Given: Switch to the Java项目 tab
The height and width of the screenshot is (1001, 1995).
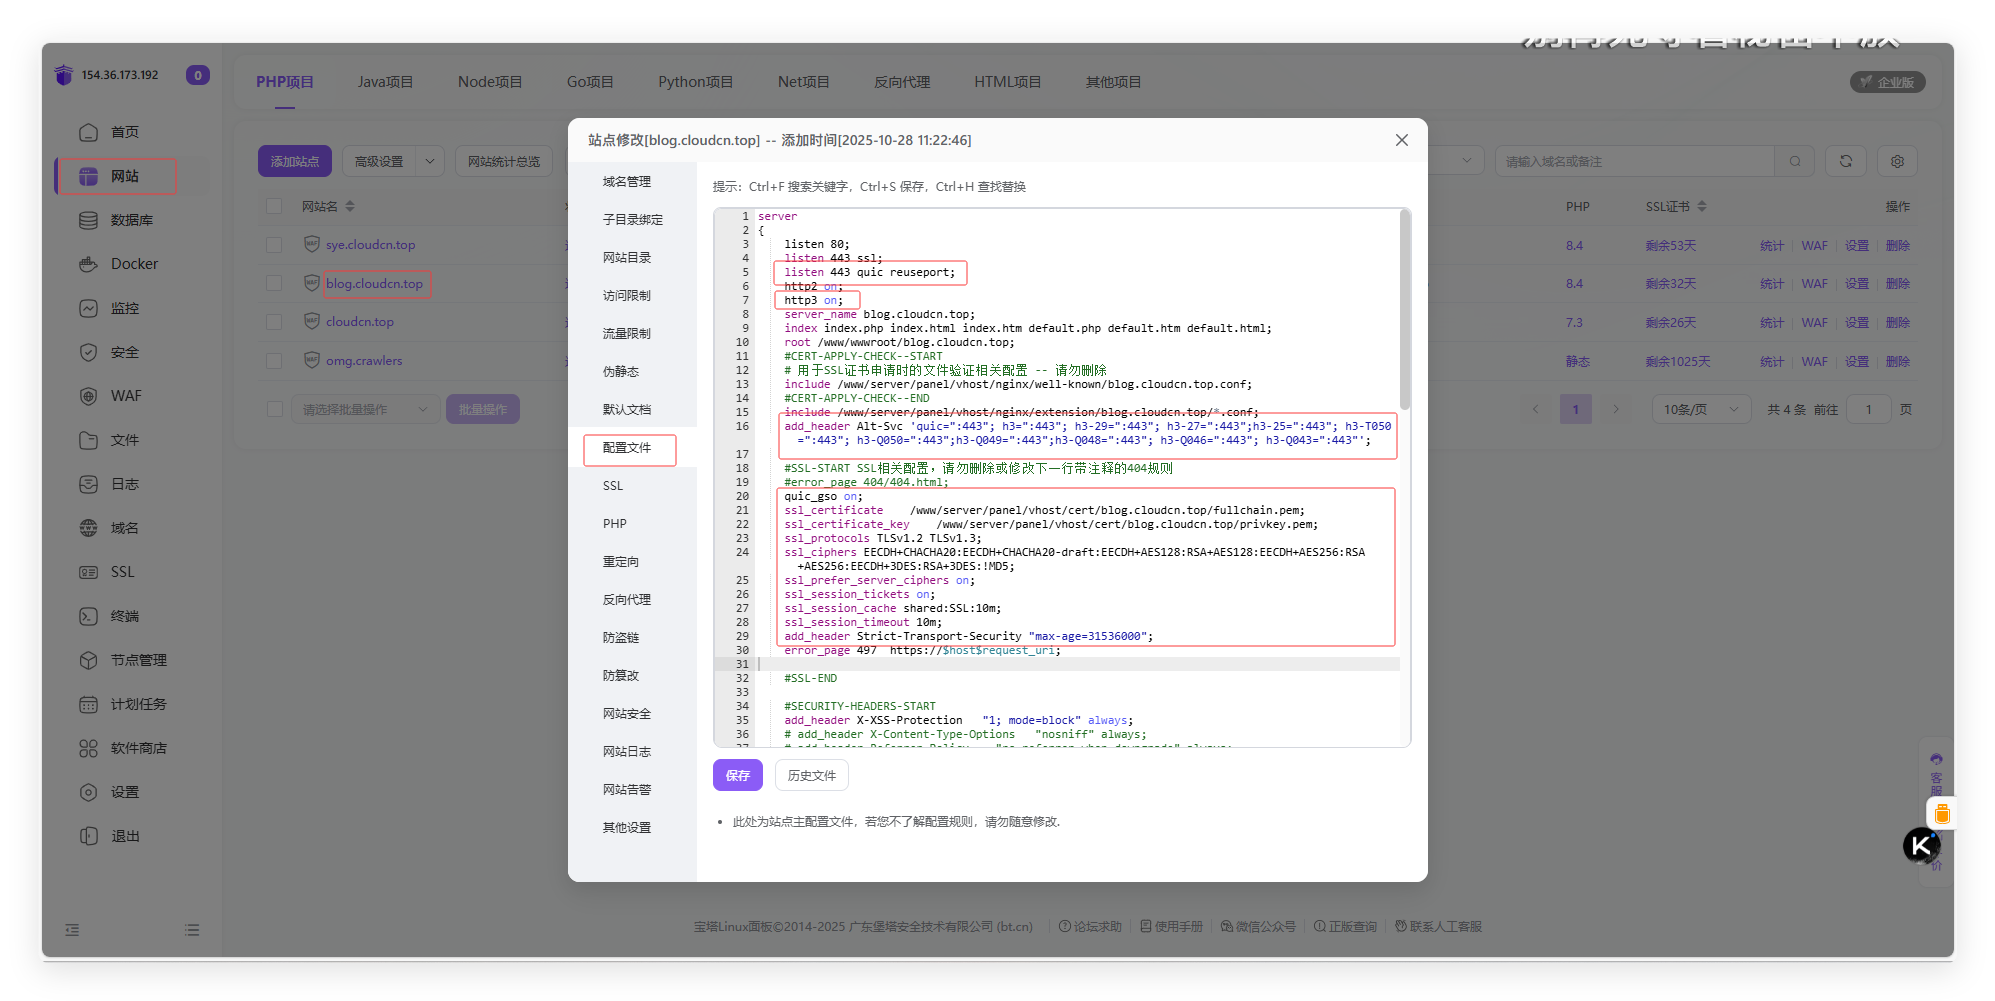Looking at the screenshot, I should pyautogui.click(x=385, y=82).
